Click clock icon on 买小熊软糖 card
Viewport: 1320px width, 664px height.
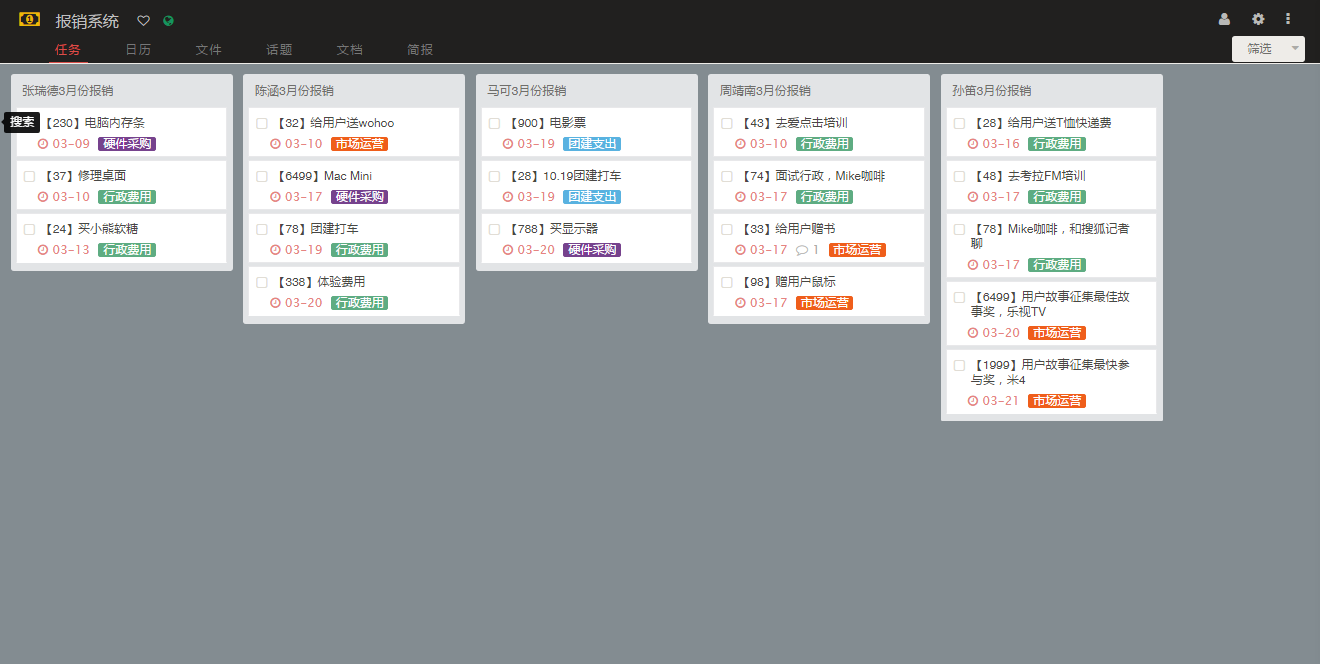pyautogui.click(x=43, y=250)
